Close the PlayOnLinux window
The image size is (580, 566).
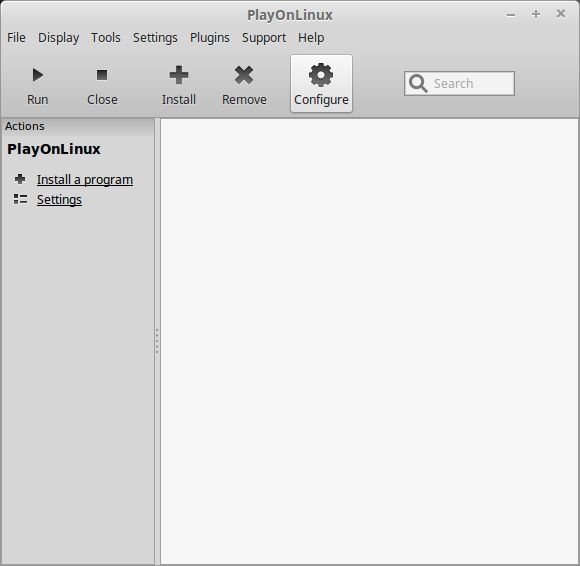coord(561,14)
